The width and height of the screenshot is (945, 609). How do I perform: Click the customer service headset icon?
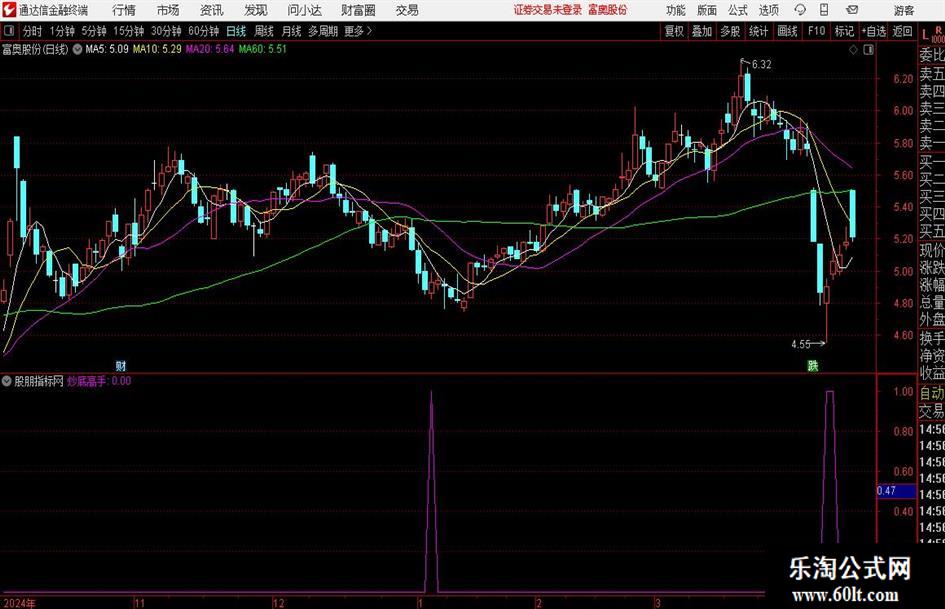point(800,10)
